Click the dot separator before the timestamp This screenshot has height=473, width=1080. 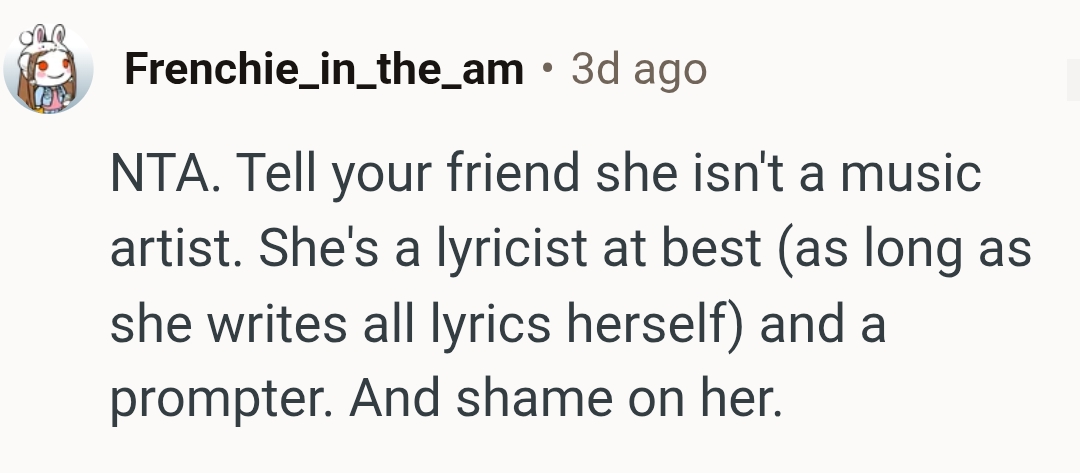coord(546,70)
